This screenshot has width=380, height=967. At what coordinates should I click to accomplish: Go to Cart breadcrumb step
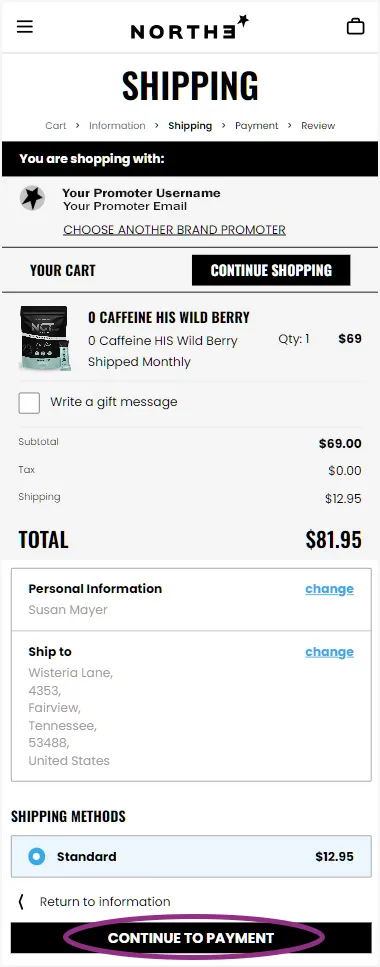(56, 125)
